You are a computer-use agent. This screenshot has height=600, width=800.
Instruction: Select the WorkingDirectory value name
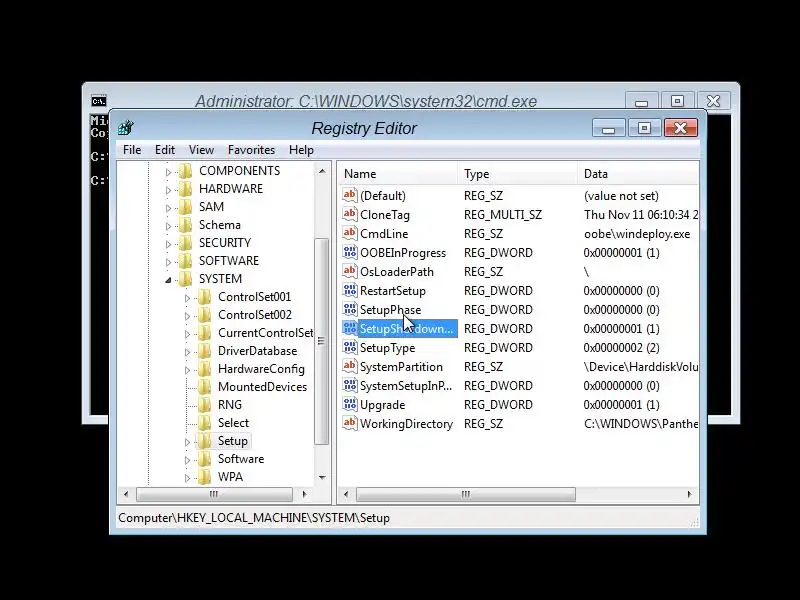point(406,423)
